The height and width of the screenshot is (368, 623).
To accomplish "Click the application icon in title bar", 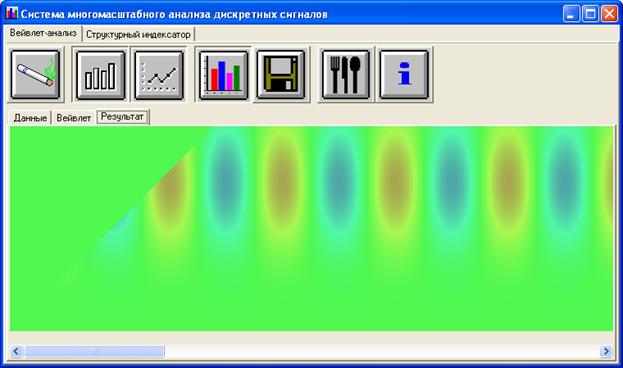I will (x=12, y=14).
